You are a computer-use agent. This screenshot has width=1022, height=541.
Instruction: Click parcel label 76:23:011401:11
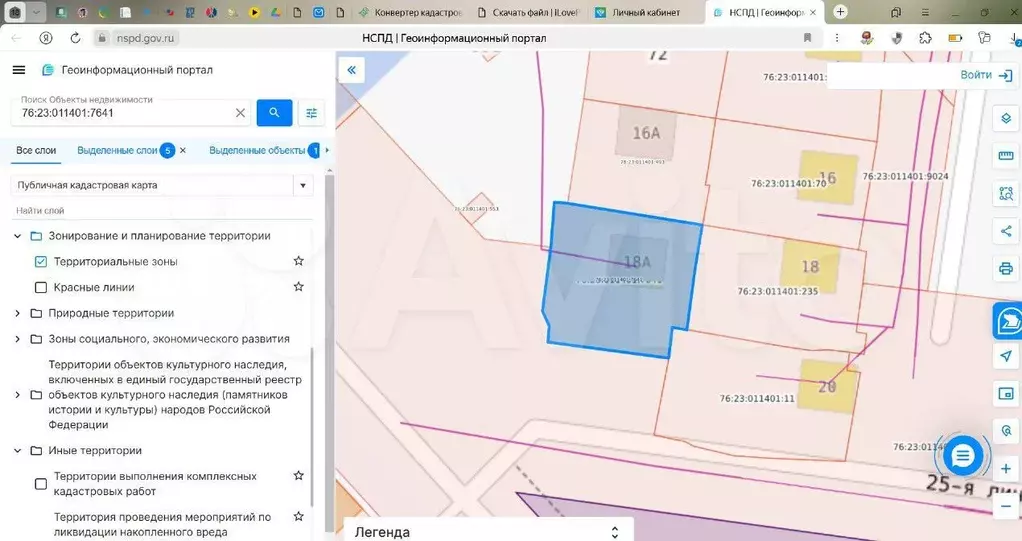coord(757,398)
